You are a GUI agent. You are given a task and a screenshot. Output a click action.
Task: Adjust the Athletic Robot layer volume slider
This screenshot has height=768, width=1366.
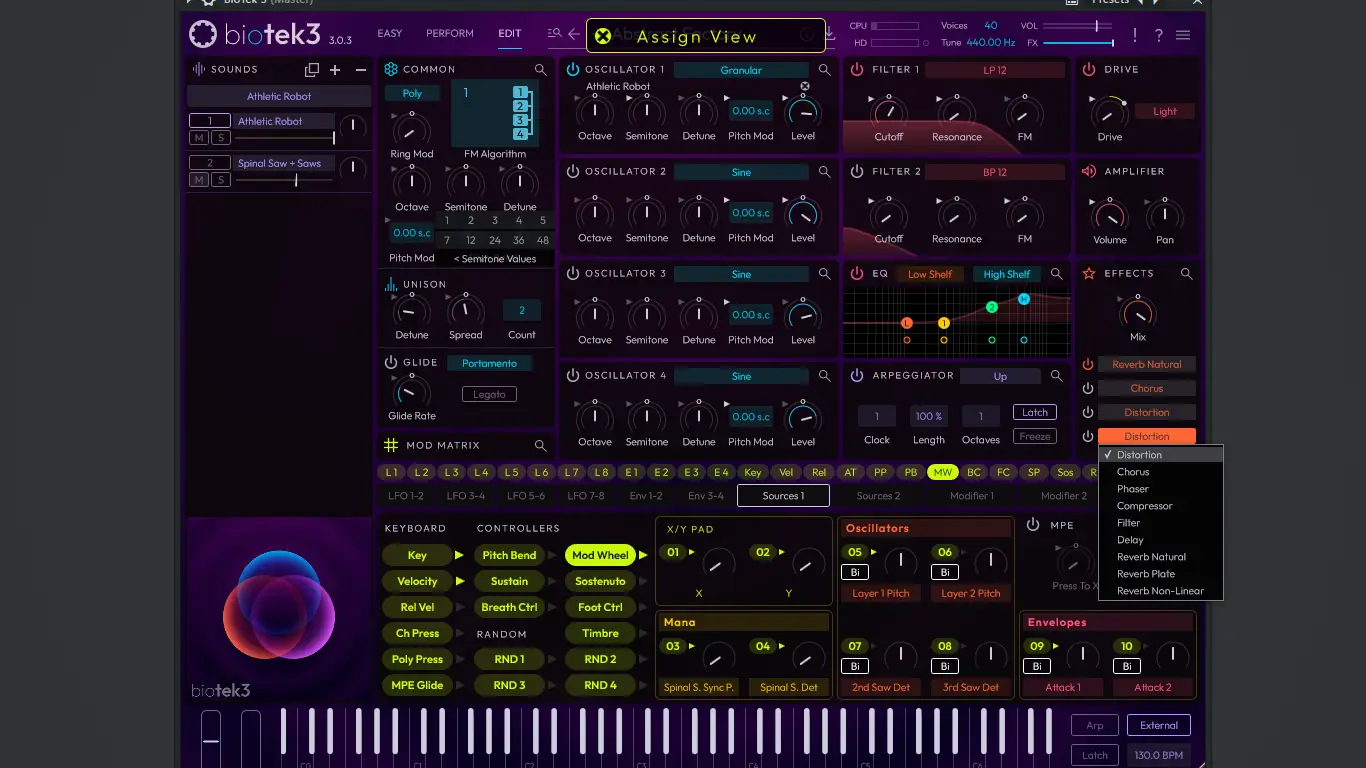pyautogui.click(x=285, y=138)
